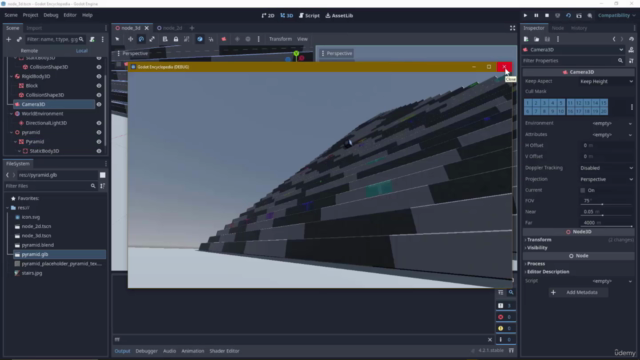The width and height of the screenshot is (640, 360).
Task: Switch scene tree to Remote
Action: pyautogui.click(x=29, y=51)
